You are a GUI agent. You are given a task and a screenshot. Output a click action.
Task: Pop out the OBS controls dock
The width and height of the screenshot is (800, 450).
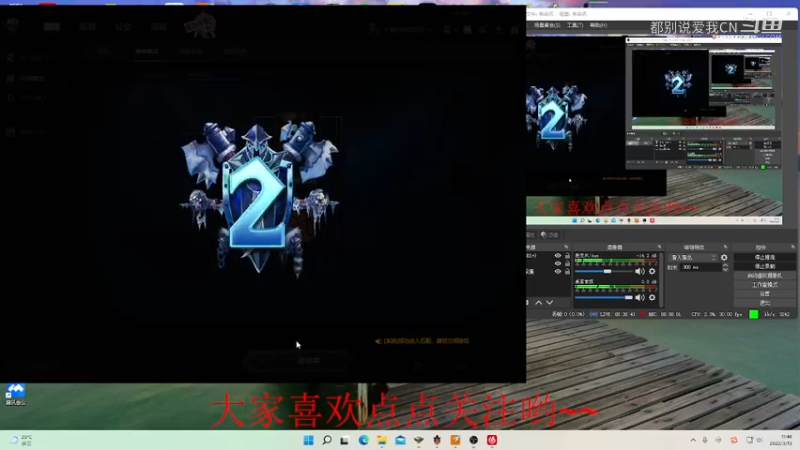point(792,247)
